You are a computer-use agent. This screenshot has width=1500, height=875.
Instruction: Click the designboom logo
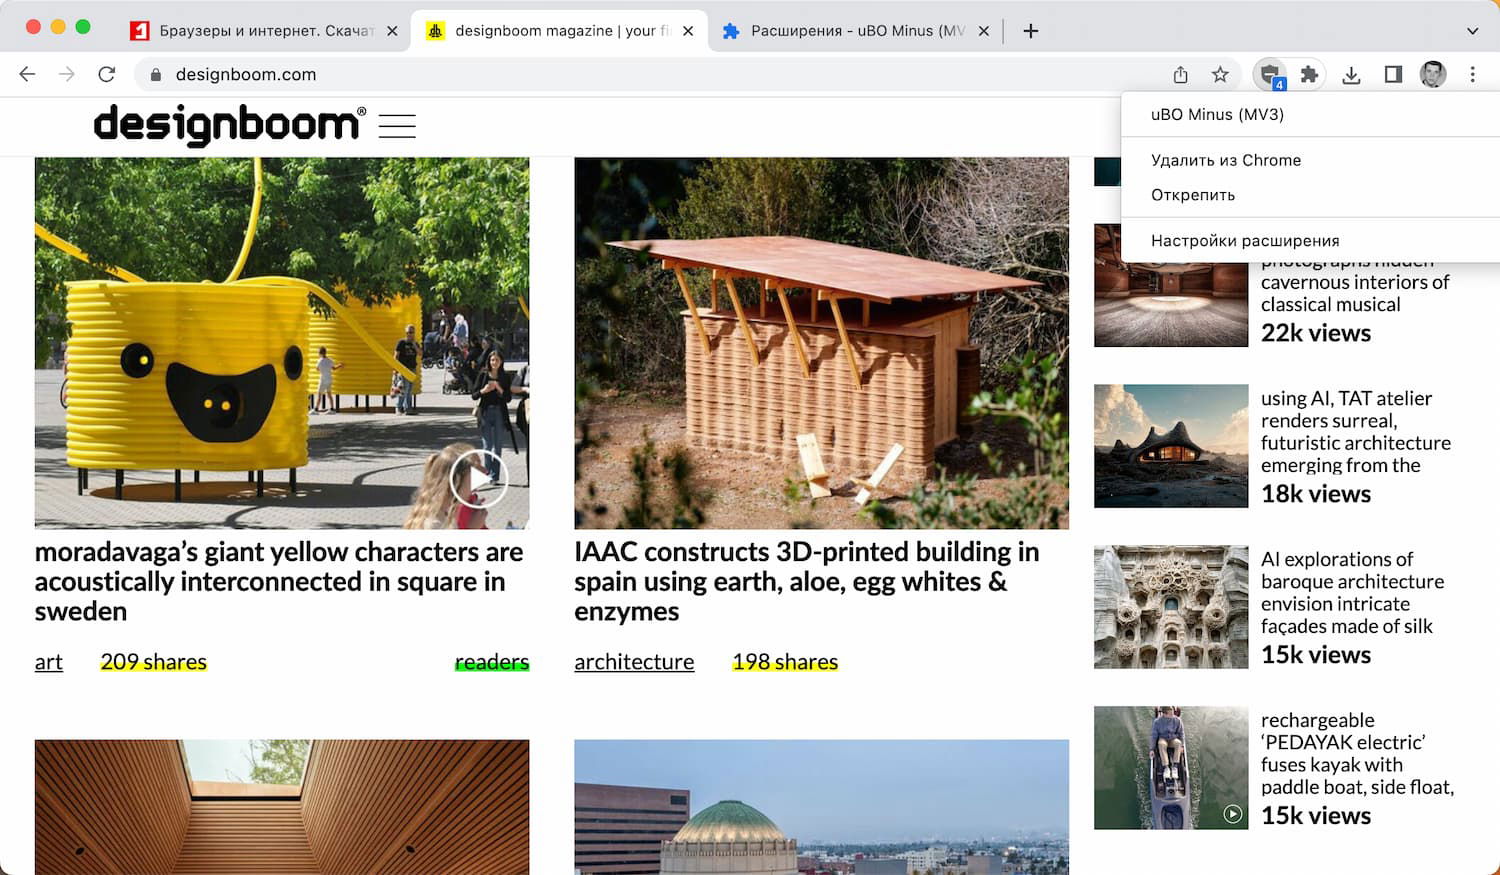pos(229,126)
